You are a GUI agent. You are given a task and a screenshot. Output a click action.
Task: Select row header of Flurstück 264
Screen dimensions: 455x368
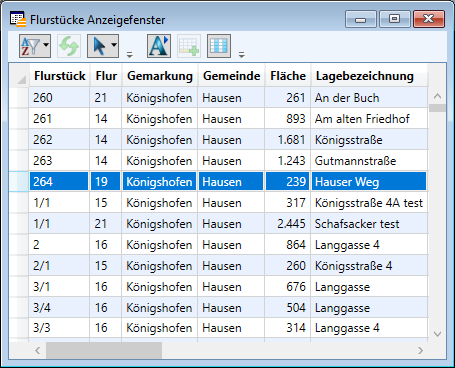pos(19,182)
